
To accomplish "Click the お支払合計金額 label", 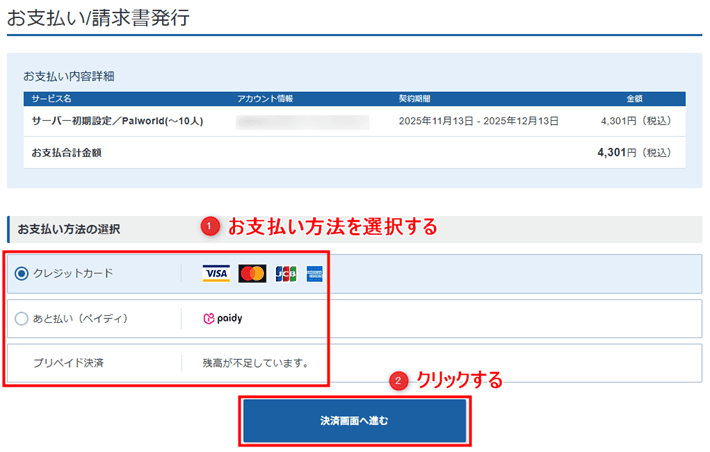I will pos(67,153).
